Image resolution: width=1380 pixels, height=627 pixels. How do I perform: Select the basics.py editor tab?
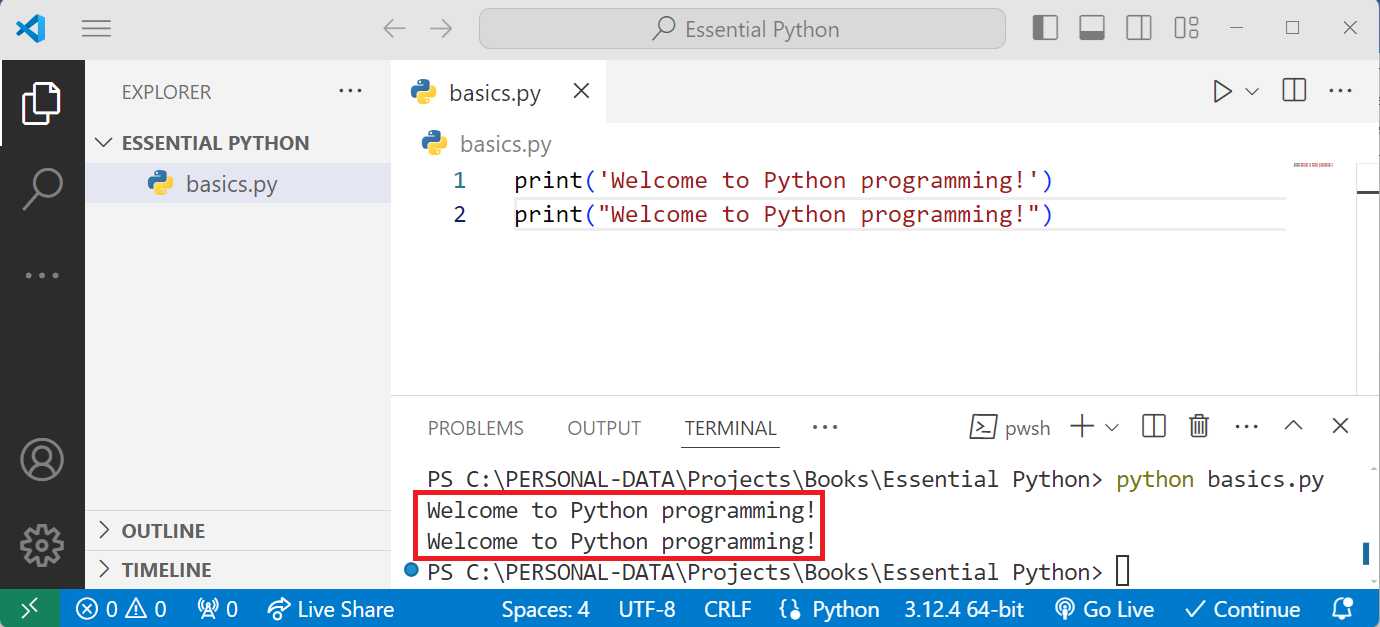point(498,92)
